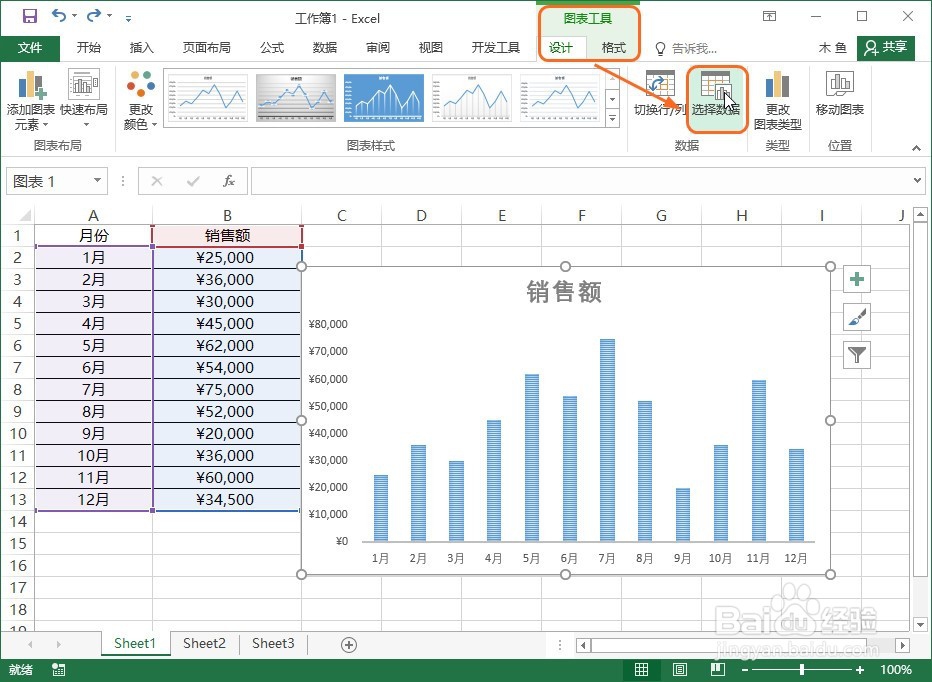Click the green Chart Elements plus icon
Screen dimensions: 932x682
pyautogui.click(x=856, y=279)
